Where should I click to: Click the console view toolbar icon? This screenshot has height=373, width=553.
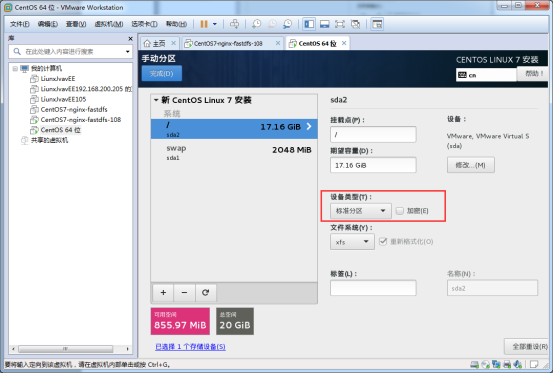tap(324, 24)
